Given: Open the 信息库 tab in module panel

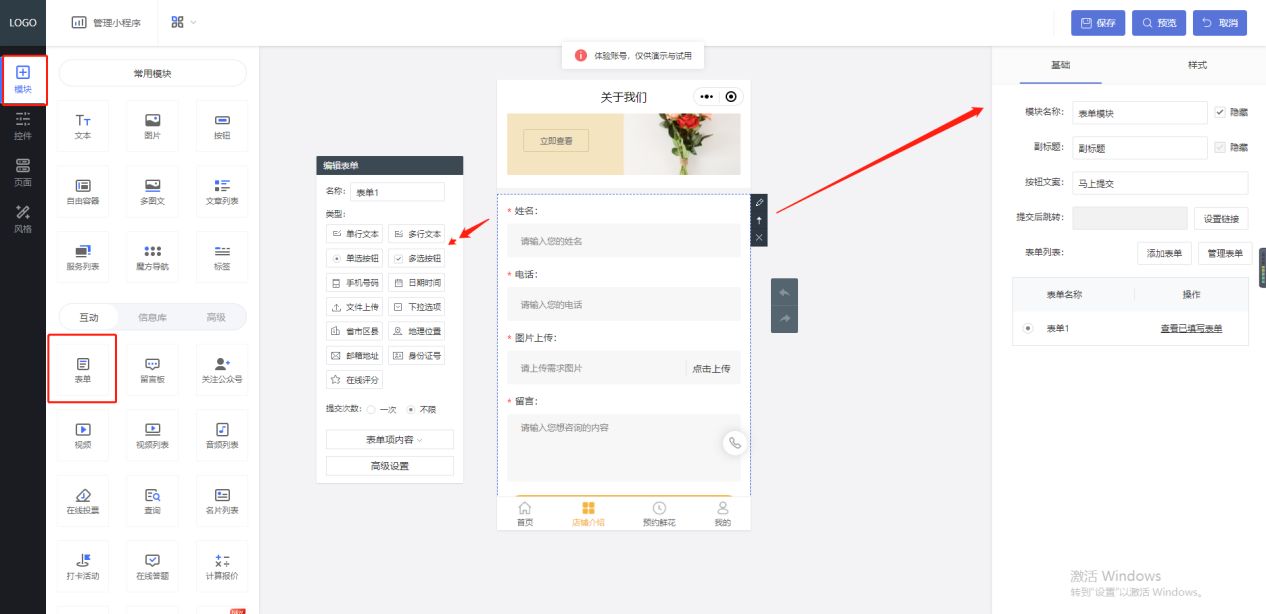Looking at the screenshot, I should [151, 316].
